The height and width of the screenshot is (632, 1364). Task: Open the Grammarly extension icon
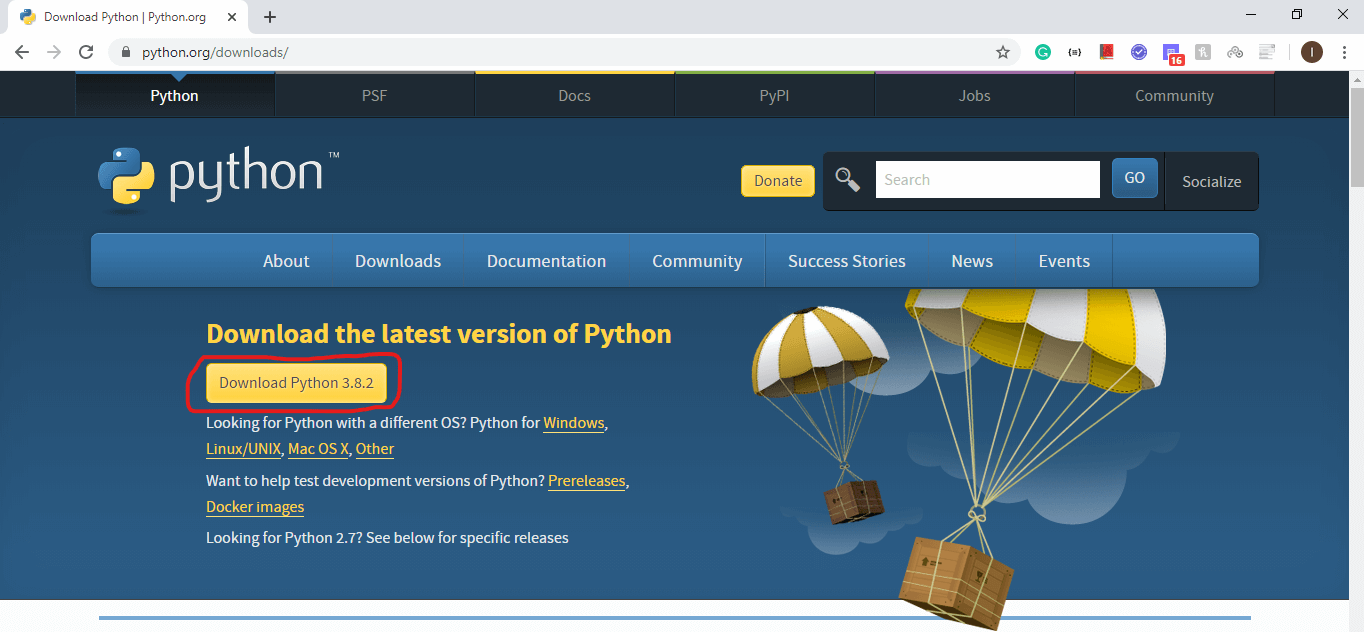click(x=1043, y=52)
